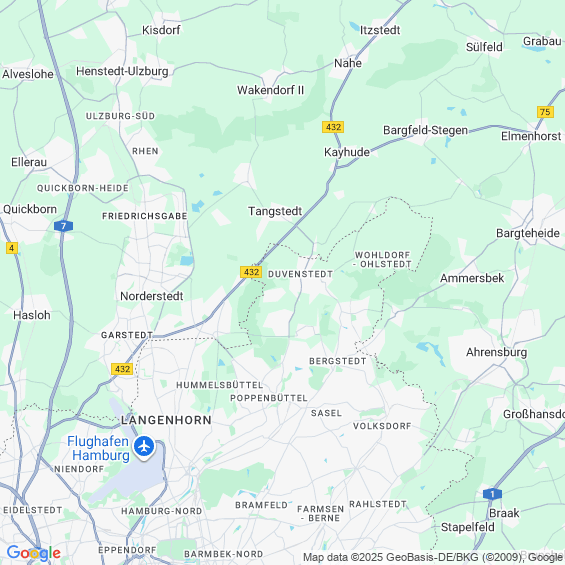Click the route 75 shield near Elmenhorst
Viewport: 565px width, 565px height.
tap(545, 112)
